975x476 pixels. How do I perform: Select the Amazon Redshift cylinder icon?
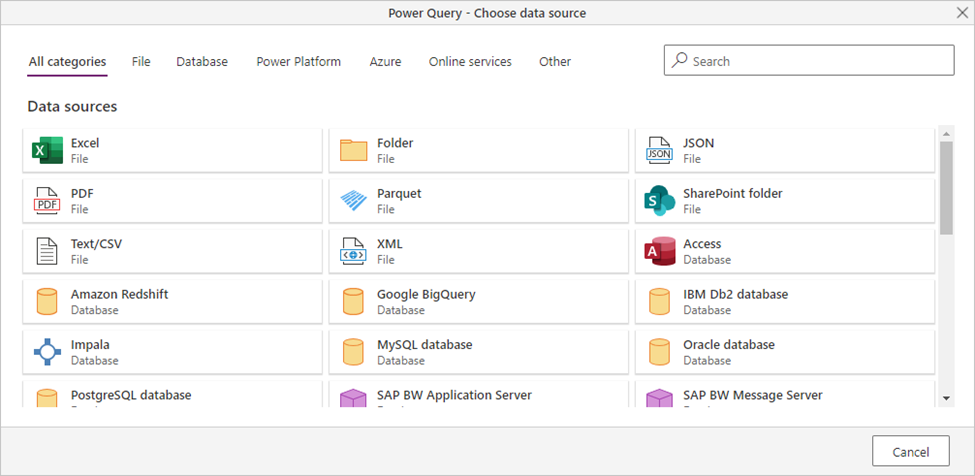point(47,301)
